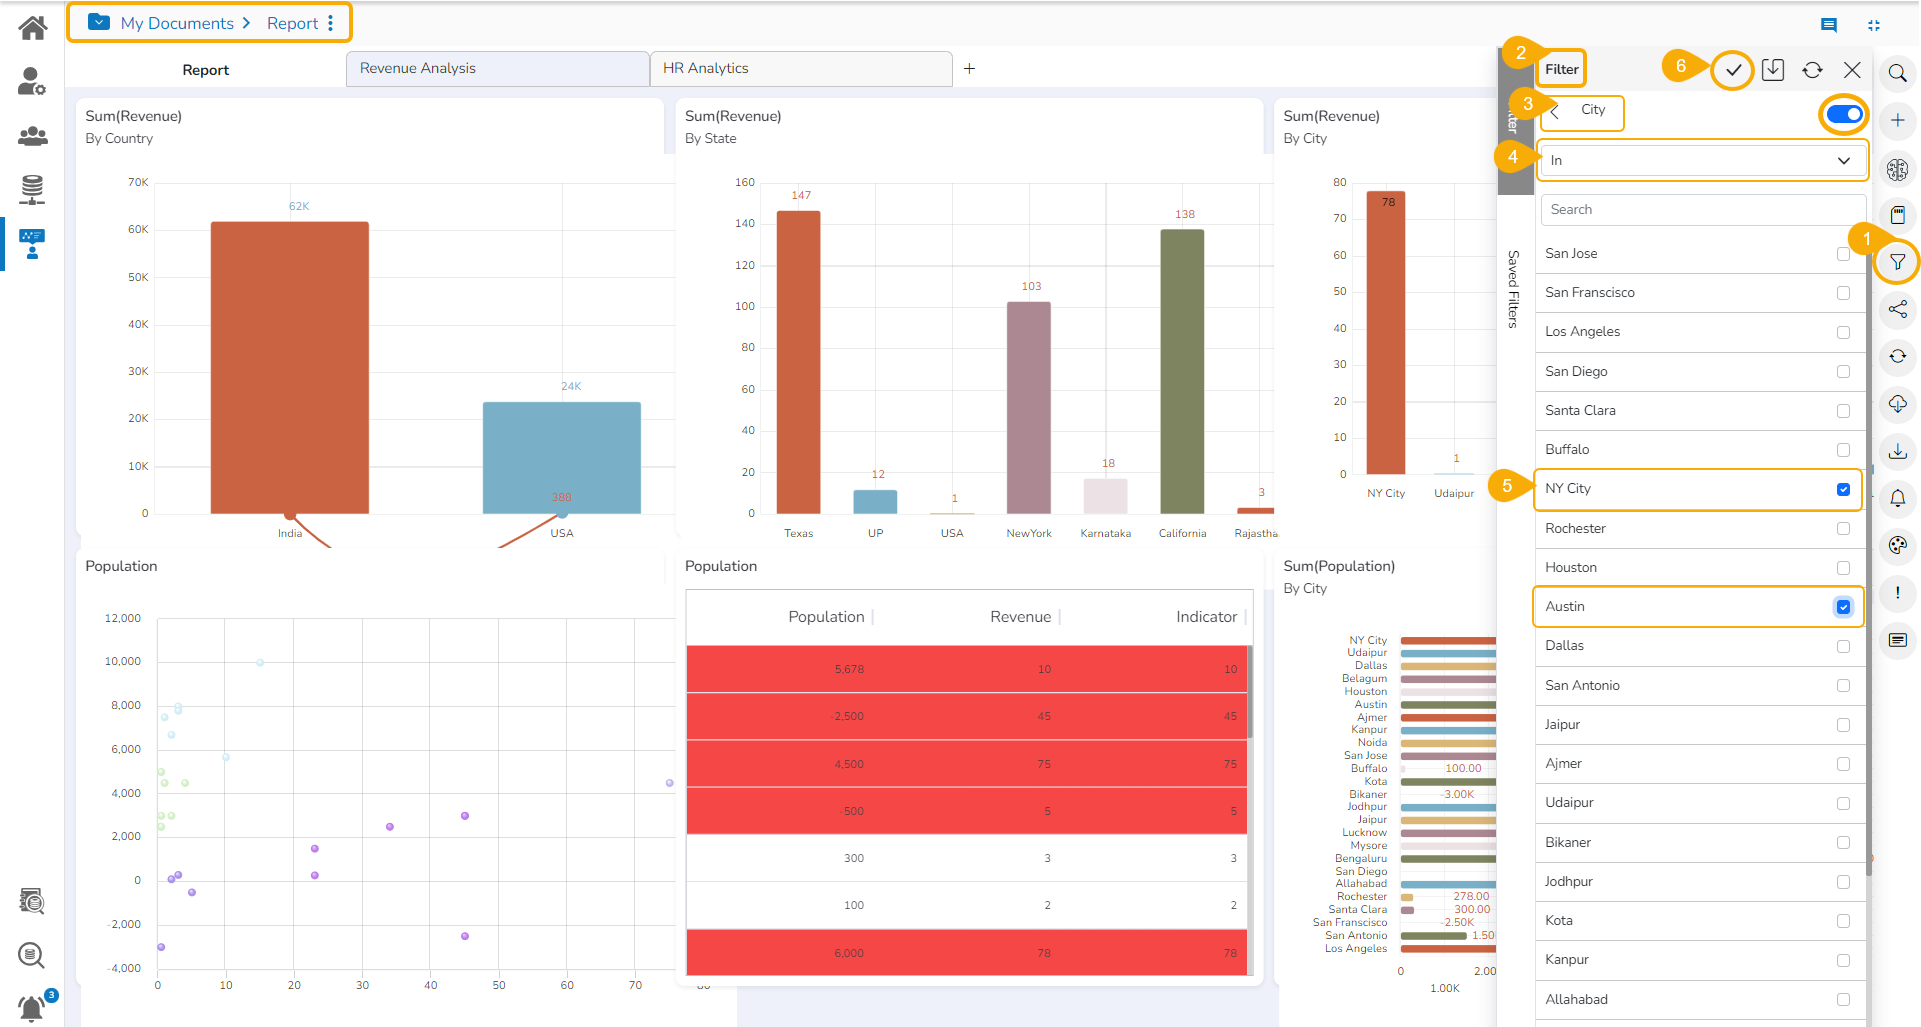Reset filter using the refresh icon
The image size is (1921, 1027).
(x=1812, y=70)
